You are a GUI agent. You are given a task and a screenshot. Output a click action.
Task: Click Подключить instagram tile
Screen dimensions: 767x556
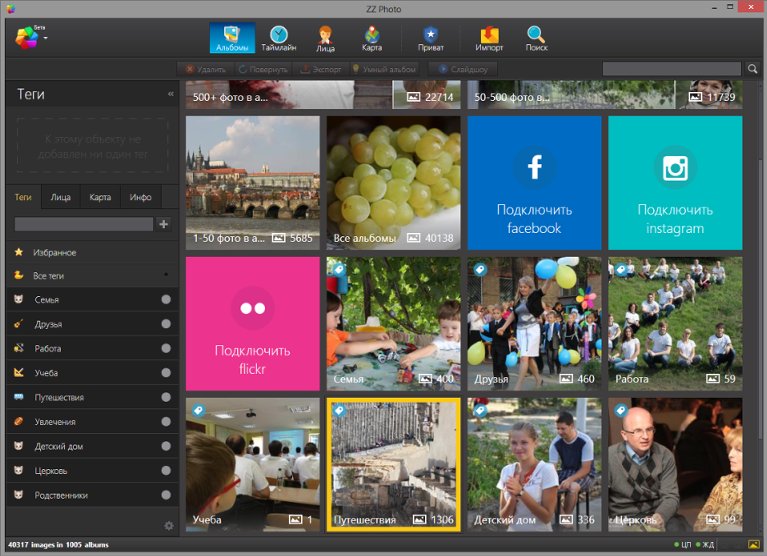(x=675, y=183)
